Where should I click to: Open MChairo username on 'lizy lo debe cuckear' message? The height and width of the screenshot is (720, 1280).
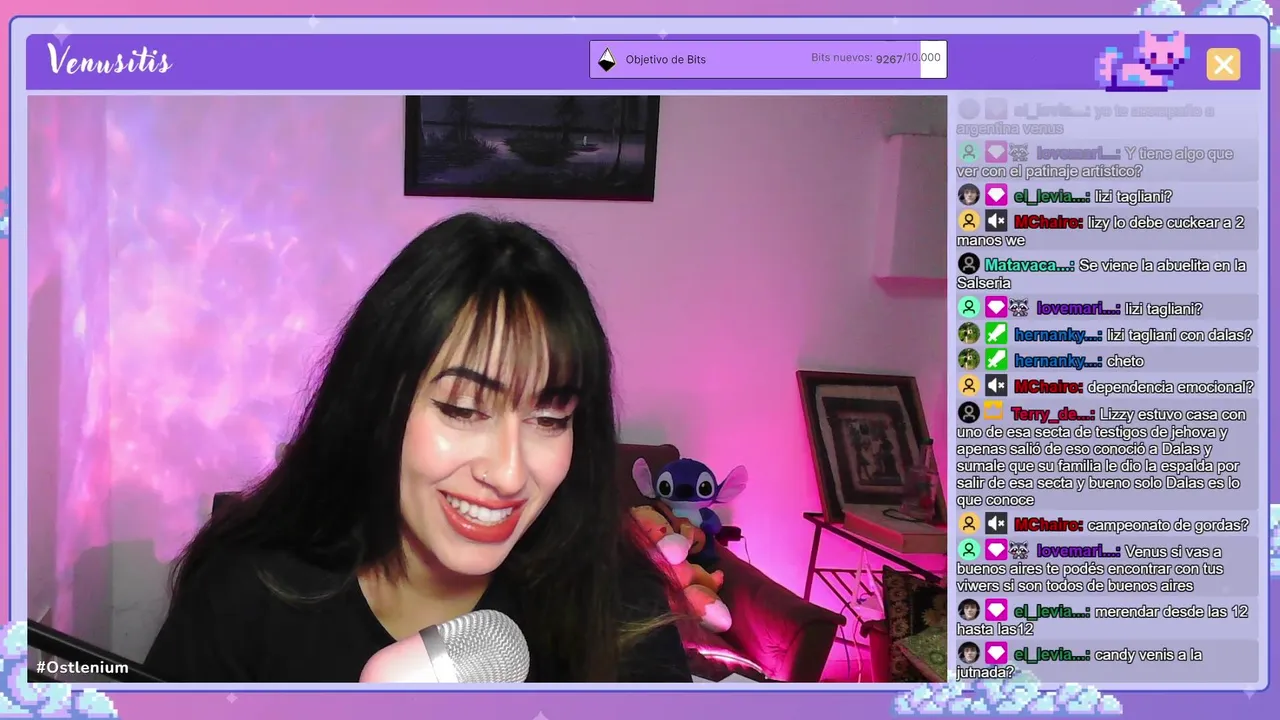pos(1048,222)
